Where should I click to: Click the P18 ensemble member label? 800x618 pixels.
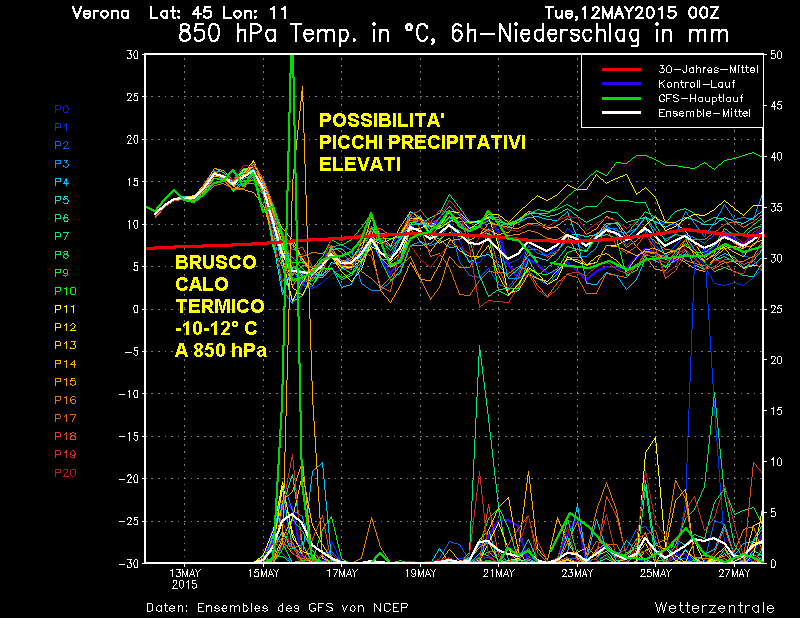[x=65, y=436]
